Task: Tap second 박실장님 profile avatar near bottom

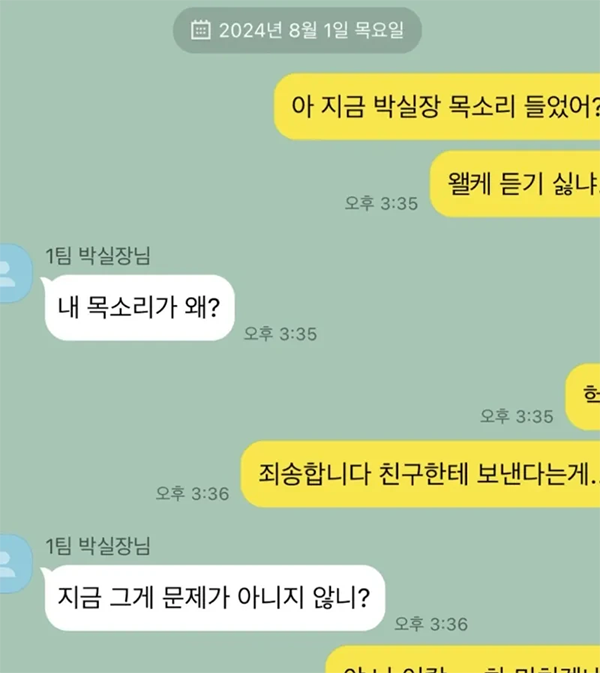Action: pyautogui.click(x=15, y=564)
